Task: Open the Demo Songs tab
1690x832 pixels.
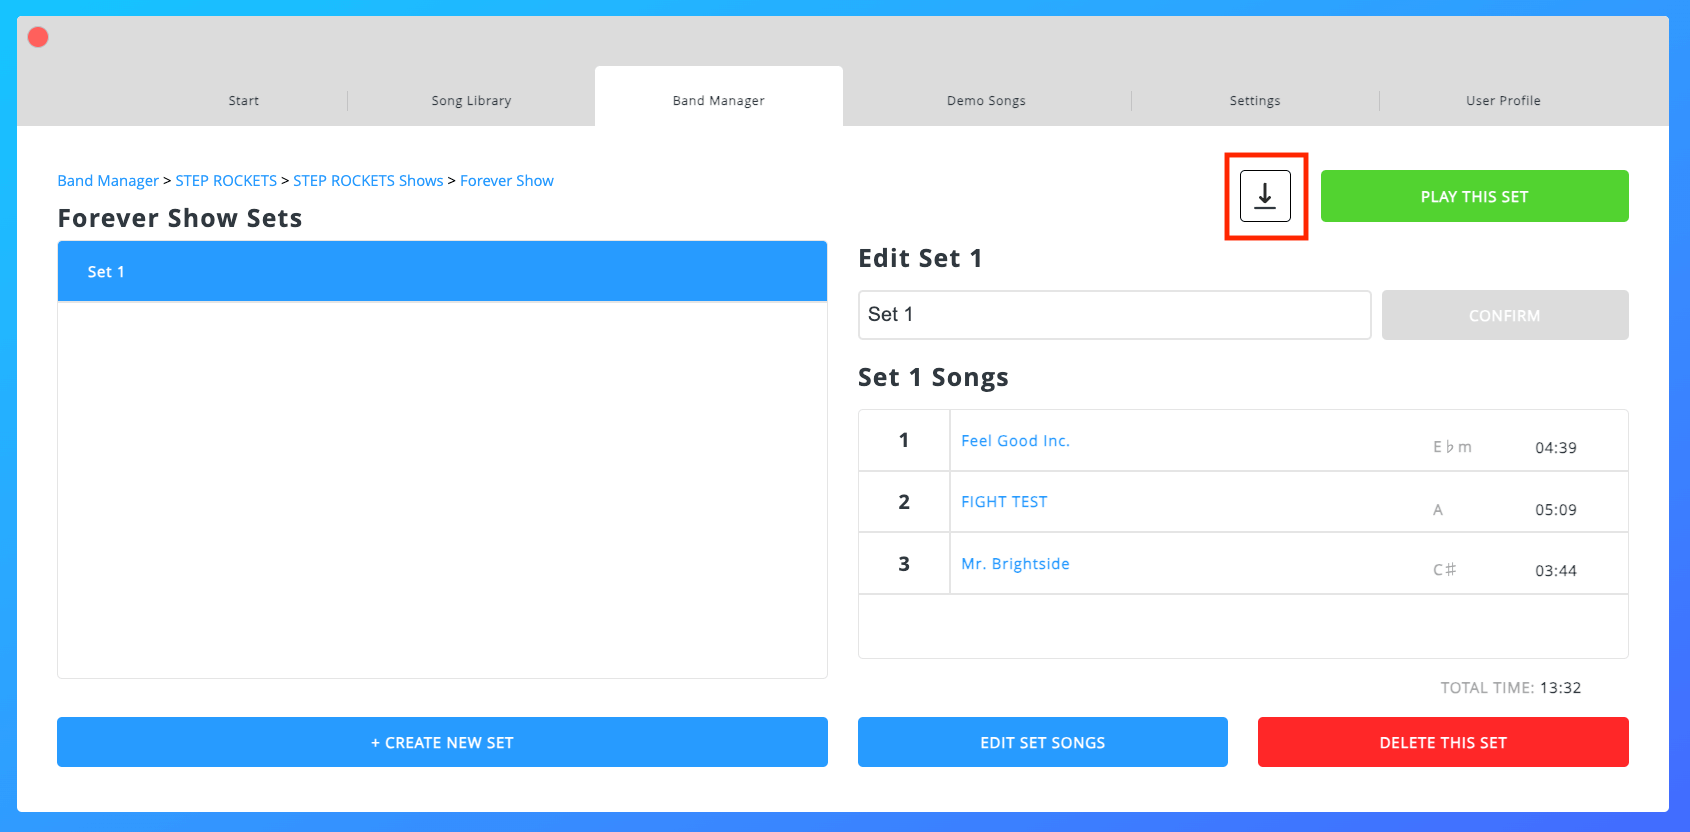Action: [985, 100]
